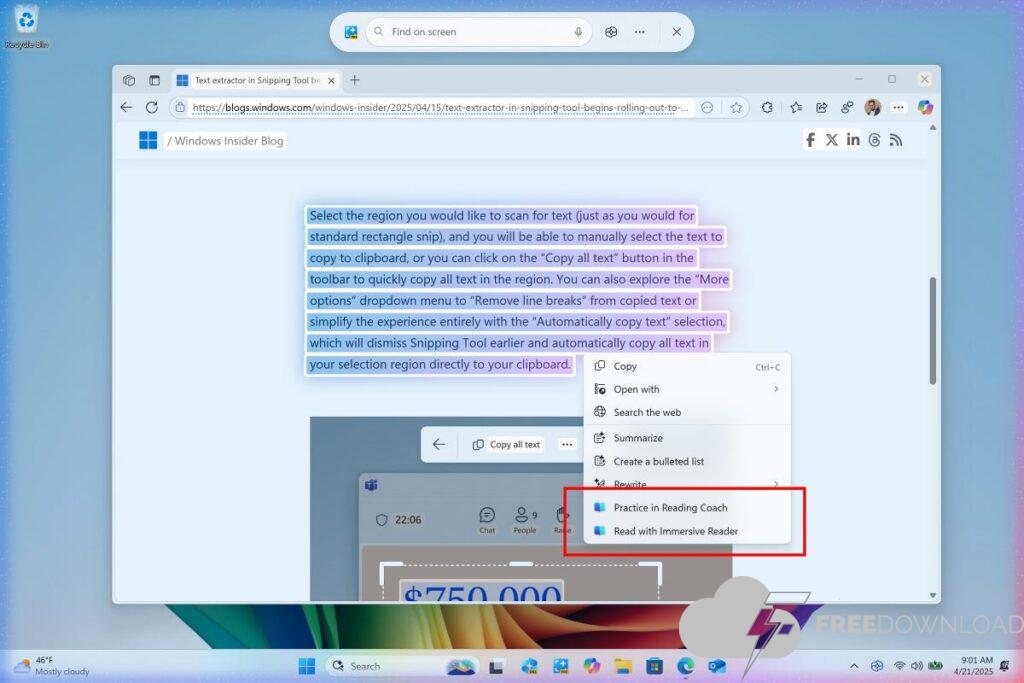This screenshot has height=683, width=1024.
Task: Click the microphone icon in Find on screen
Action: pyautogui.click(x=578, y=32)
